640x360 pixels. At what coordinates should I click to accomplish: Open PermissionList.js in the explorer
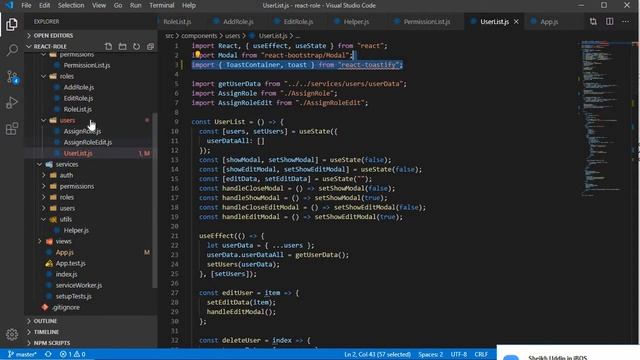87,65
